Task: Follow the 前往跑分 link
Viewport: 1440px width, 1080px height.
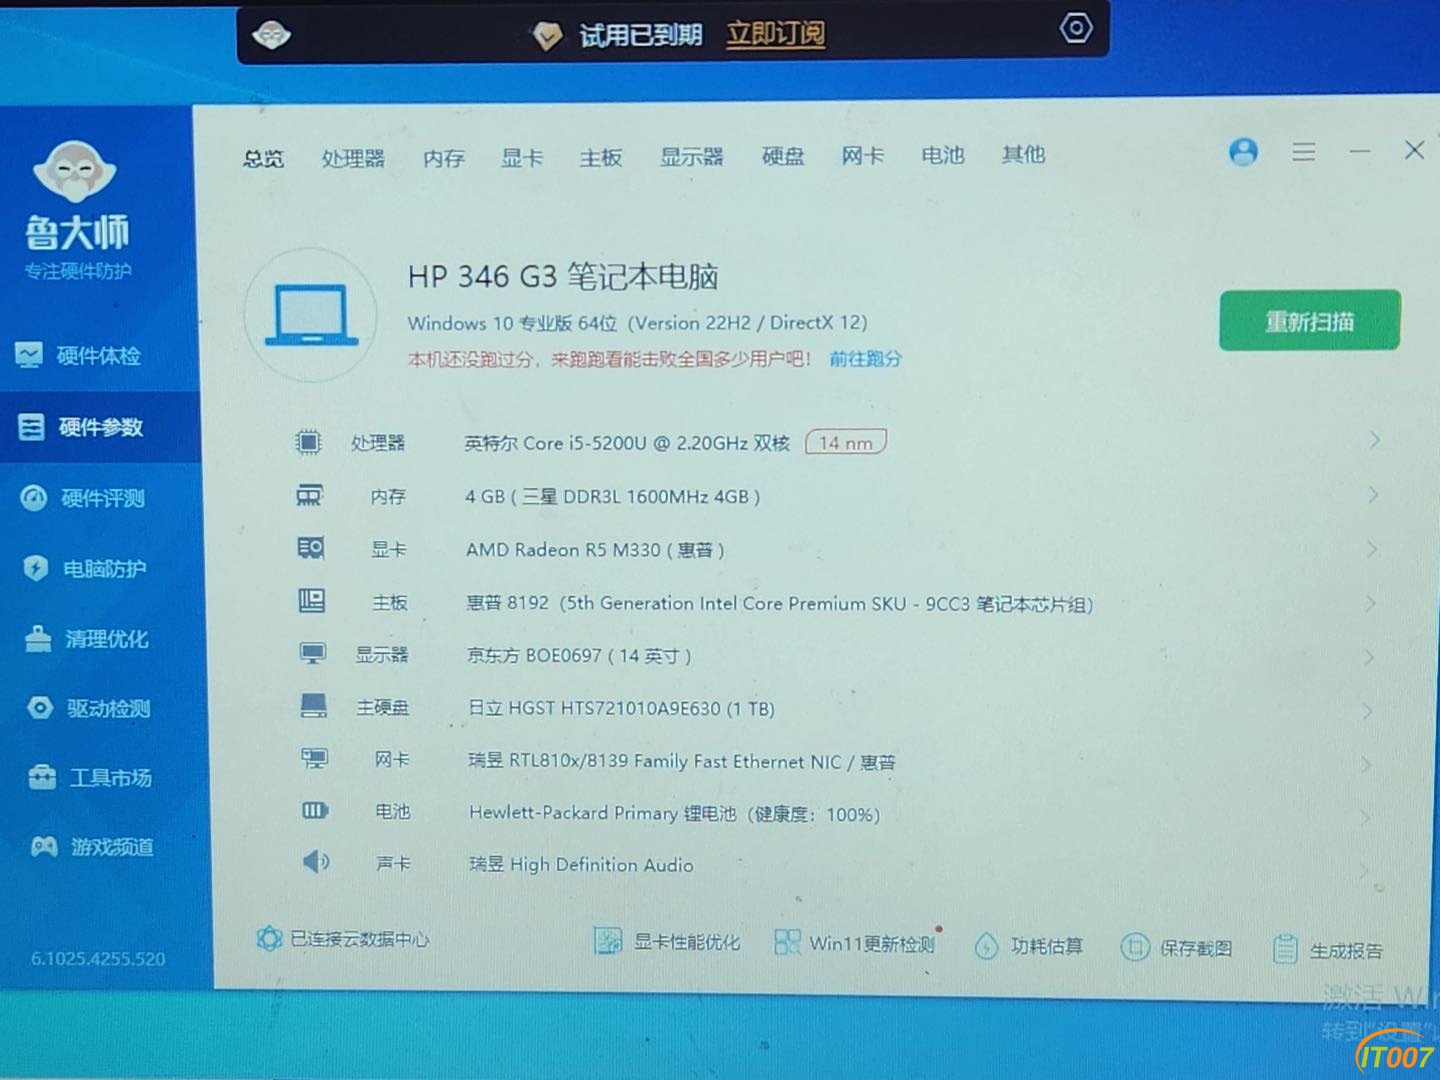Action: click(x=865, y=359)
